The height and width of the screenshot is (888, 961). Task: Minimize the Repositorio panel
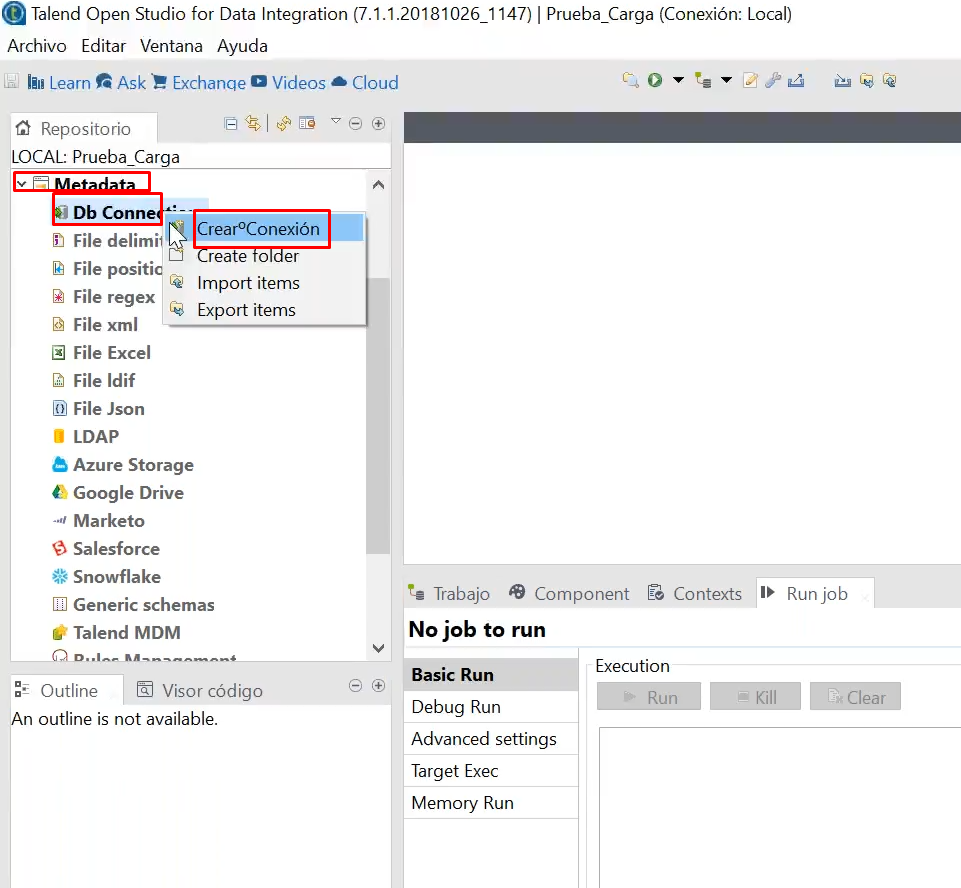pyautogui.click(x=355, y=124)
